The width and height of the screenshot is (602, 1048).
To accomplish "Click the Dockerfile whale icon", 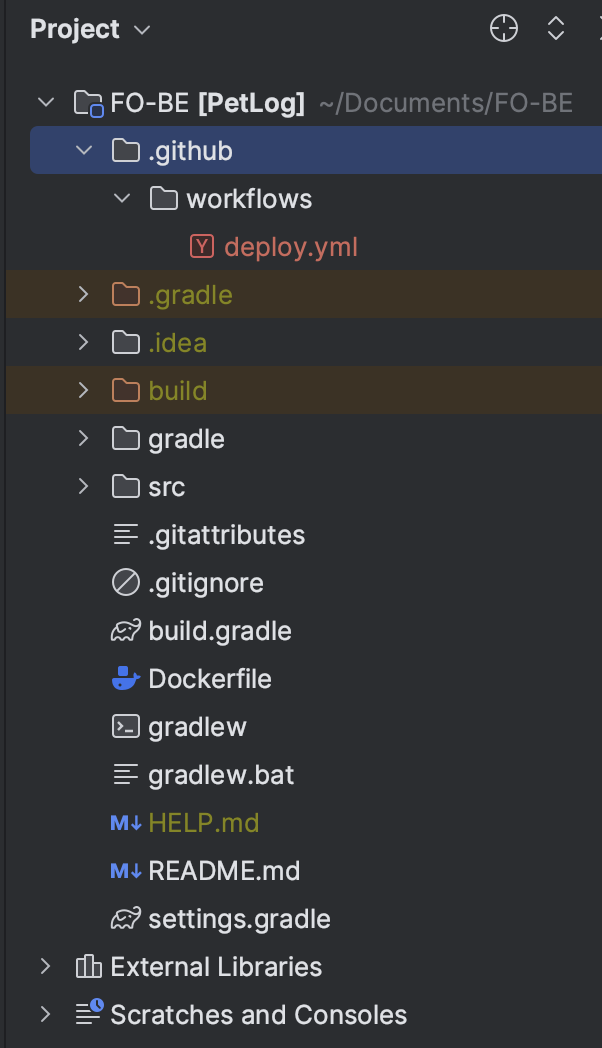I will [125, 678].
